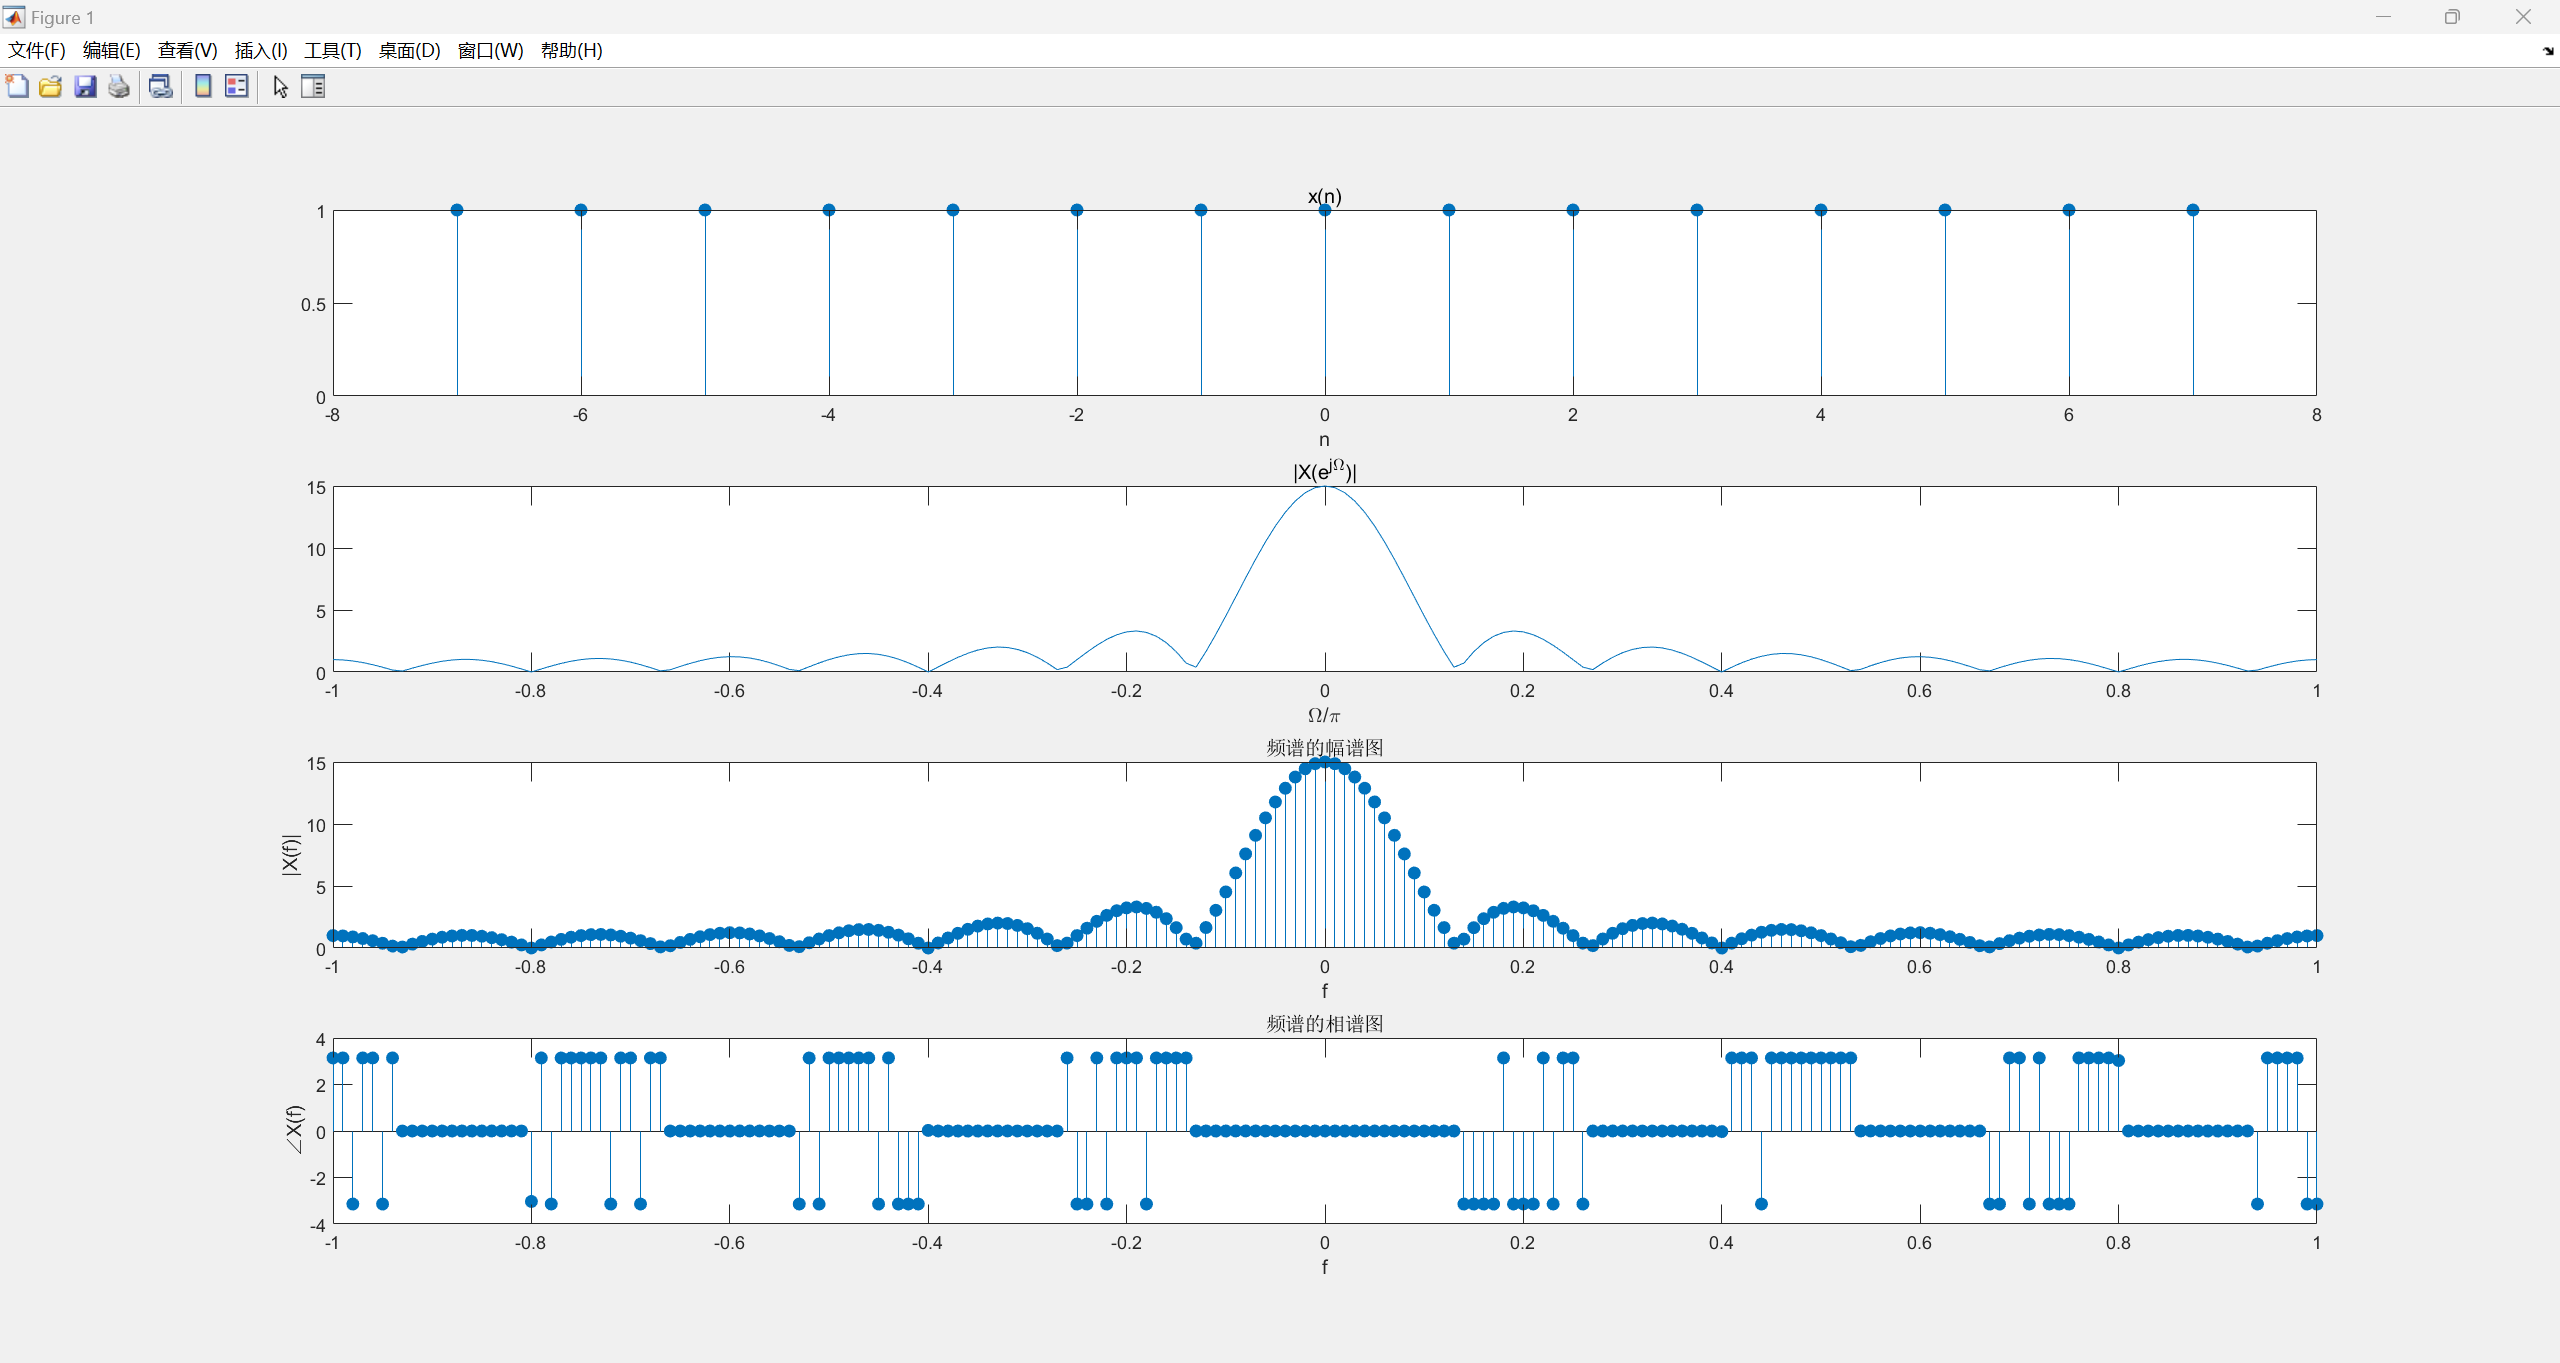Screen dimensions: 2560x1363
Task: Insert a colorbar using the toolbar icon
Action: tap(203, 87)
